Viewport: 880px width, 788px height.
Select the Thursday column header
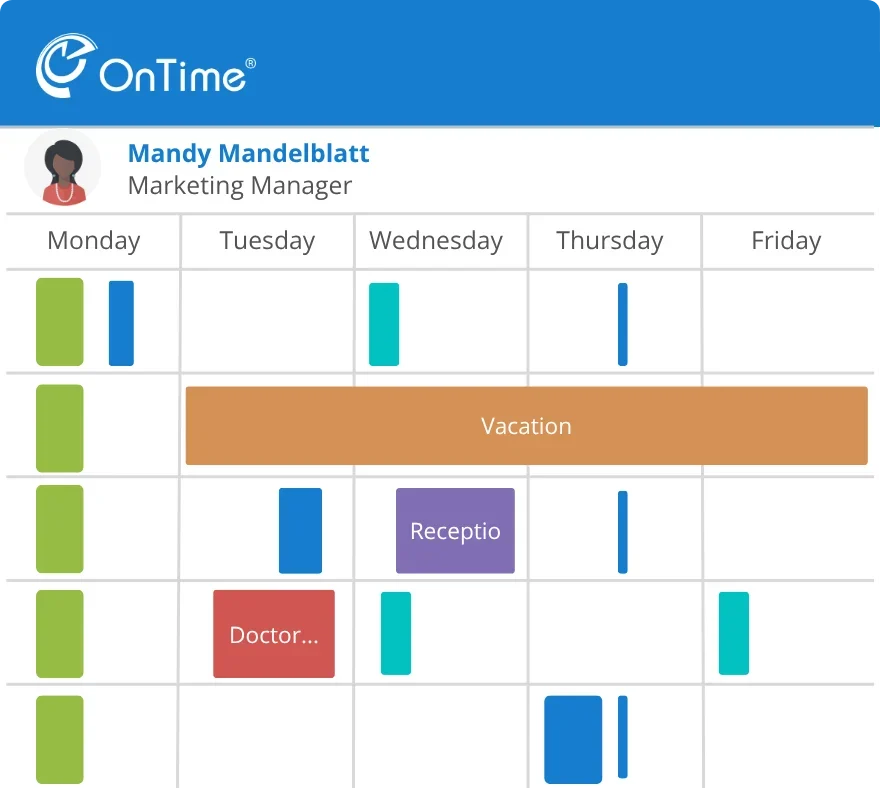609,241
